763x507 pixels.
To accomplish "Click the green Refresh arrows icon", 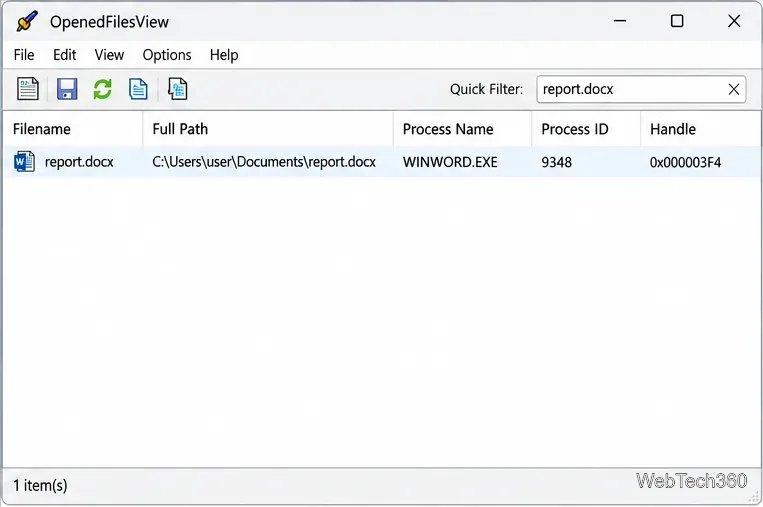I will point(103,89).
